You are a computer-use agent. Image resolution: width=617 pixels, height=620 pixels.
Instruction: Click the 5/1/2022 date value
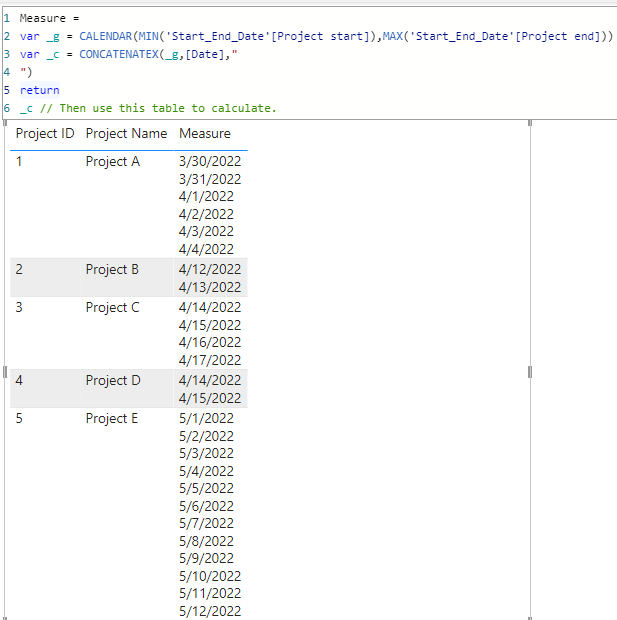206,418
